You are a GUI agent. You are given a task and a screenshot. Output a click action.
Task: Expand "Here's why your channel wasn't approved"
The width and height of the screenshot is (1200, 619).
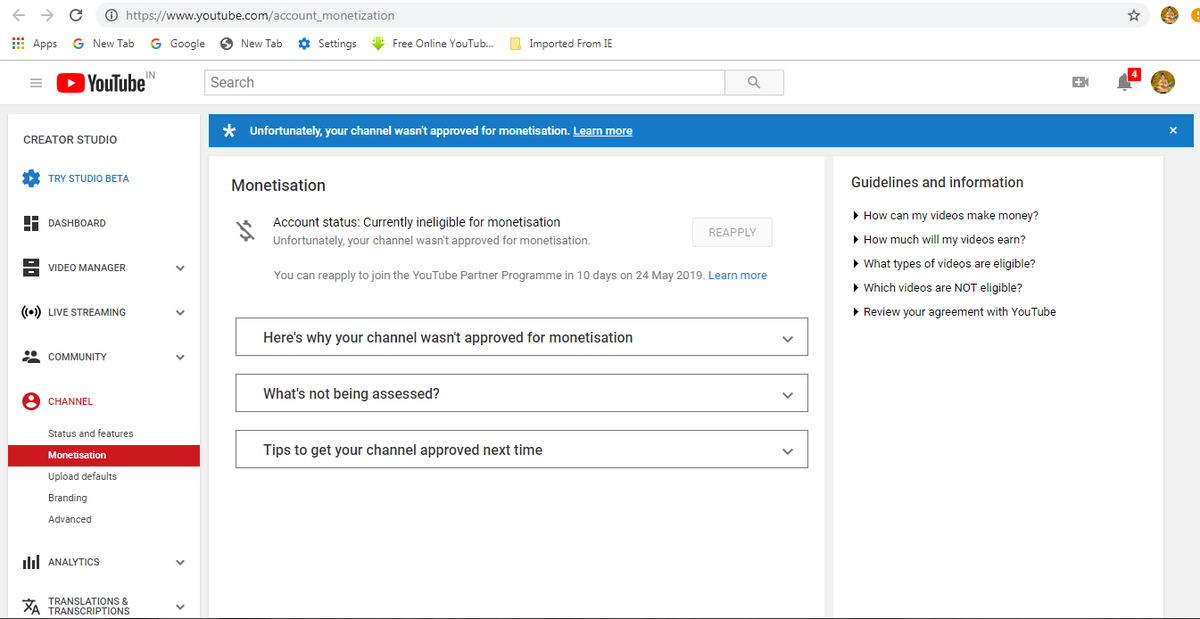pos(521,337)
